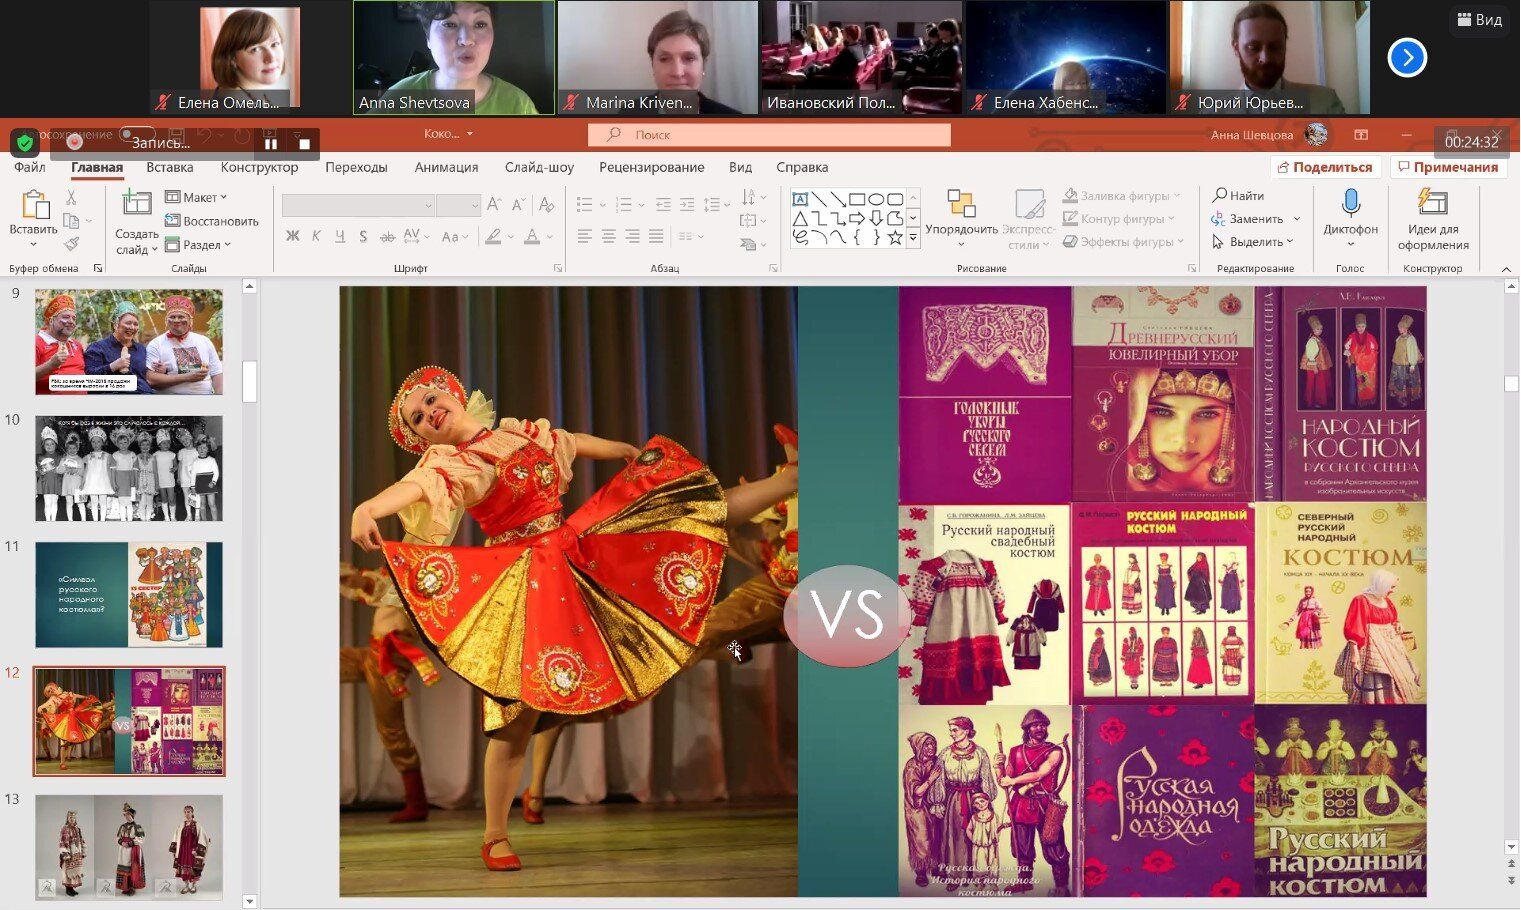Click the font color A swatch
The image size is (1521, 910).
(532, 236)
